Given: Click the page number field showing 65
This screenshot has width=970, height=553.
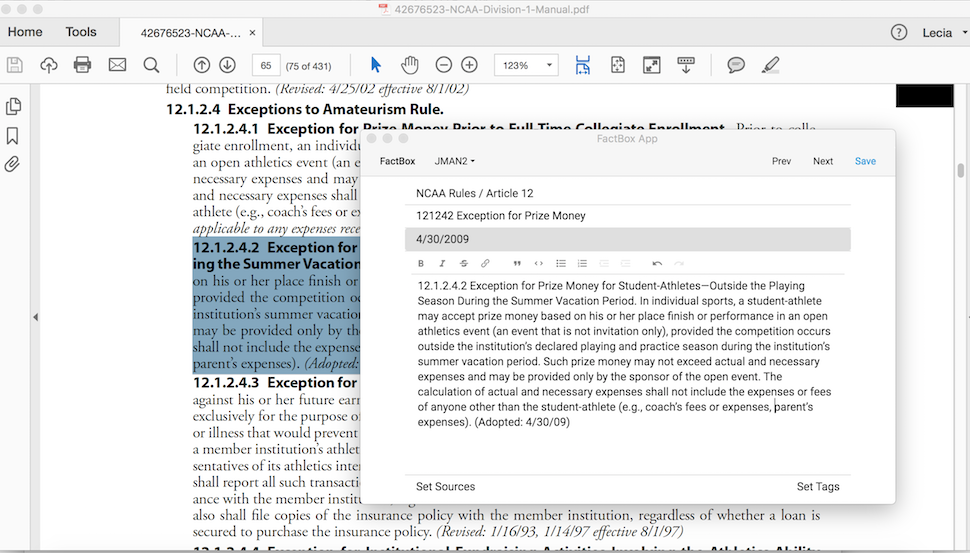Looking at the screenshot, I should tap(266, 66).
